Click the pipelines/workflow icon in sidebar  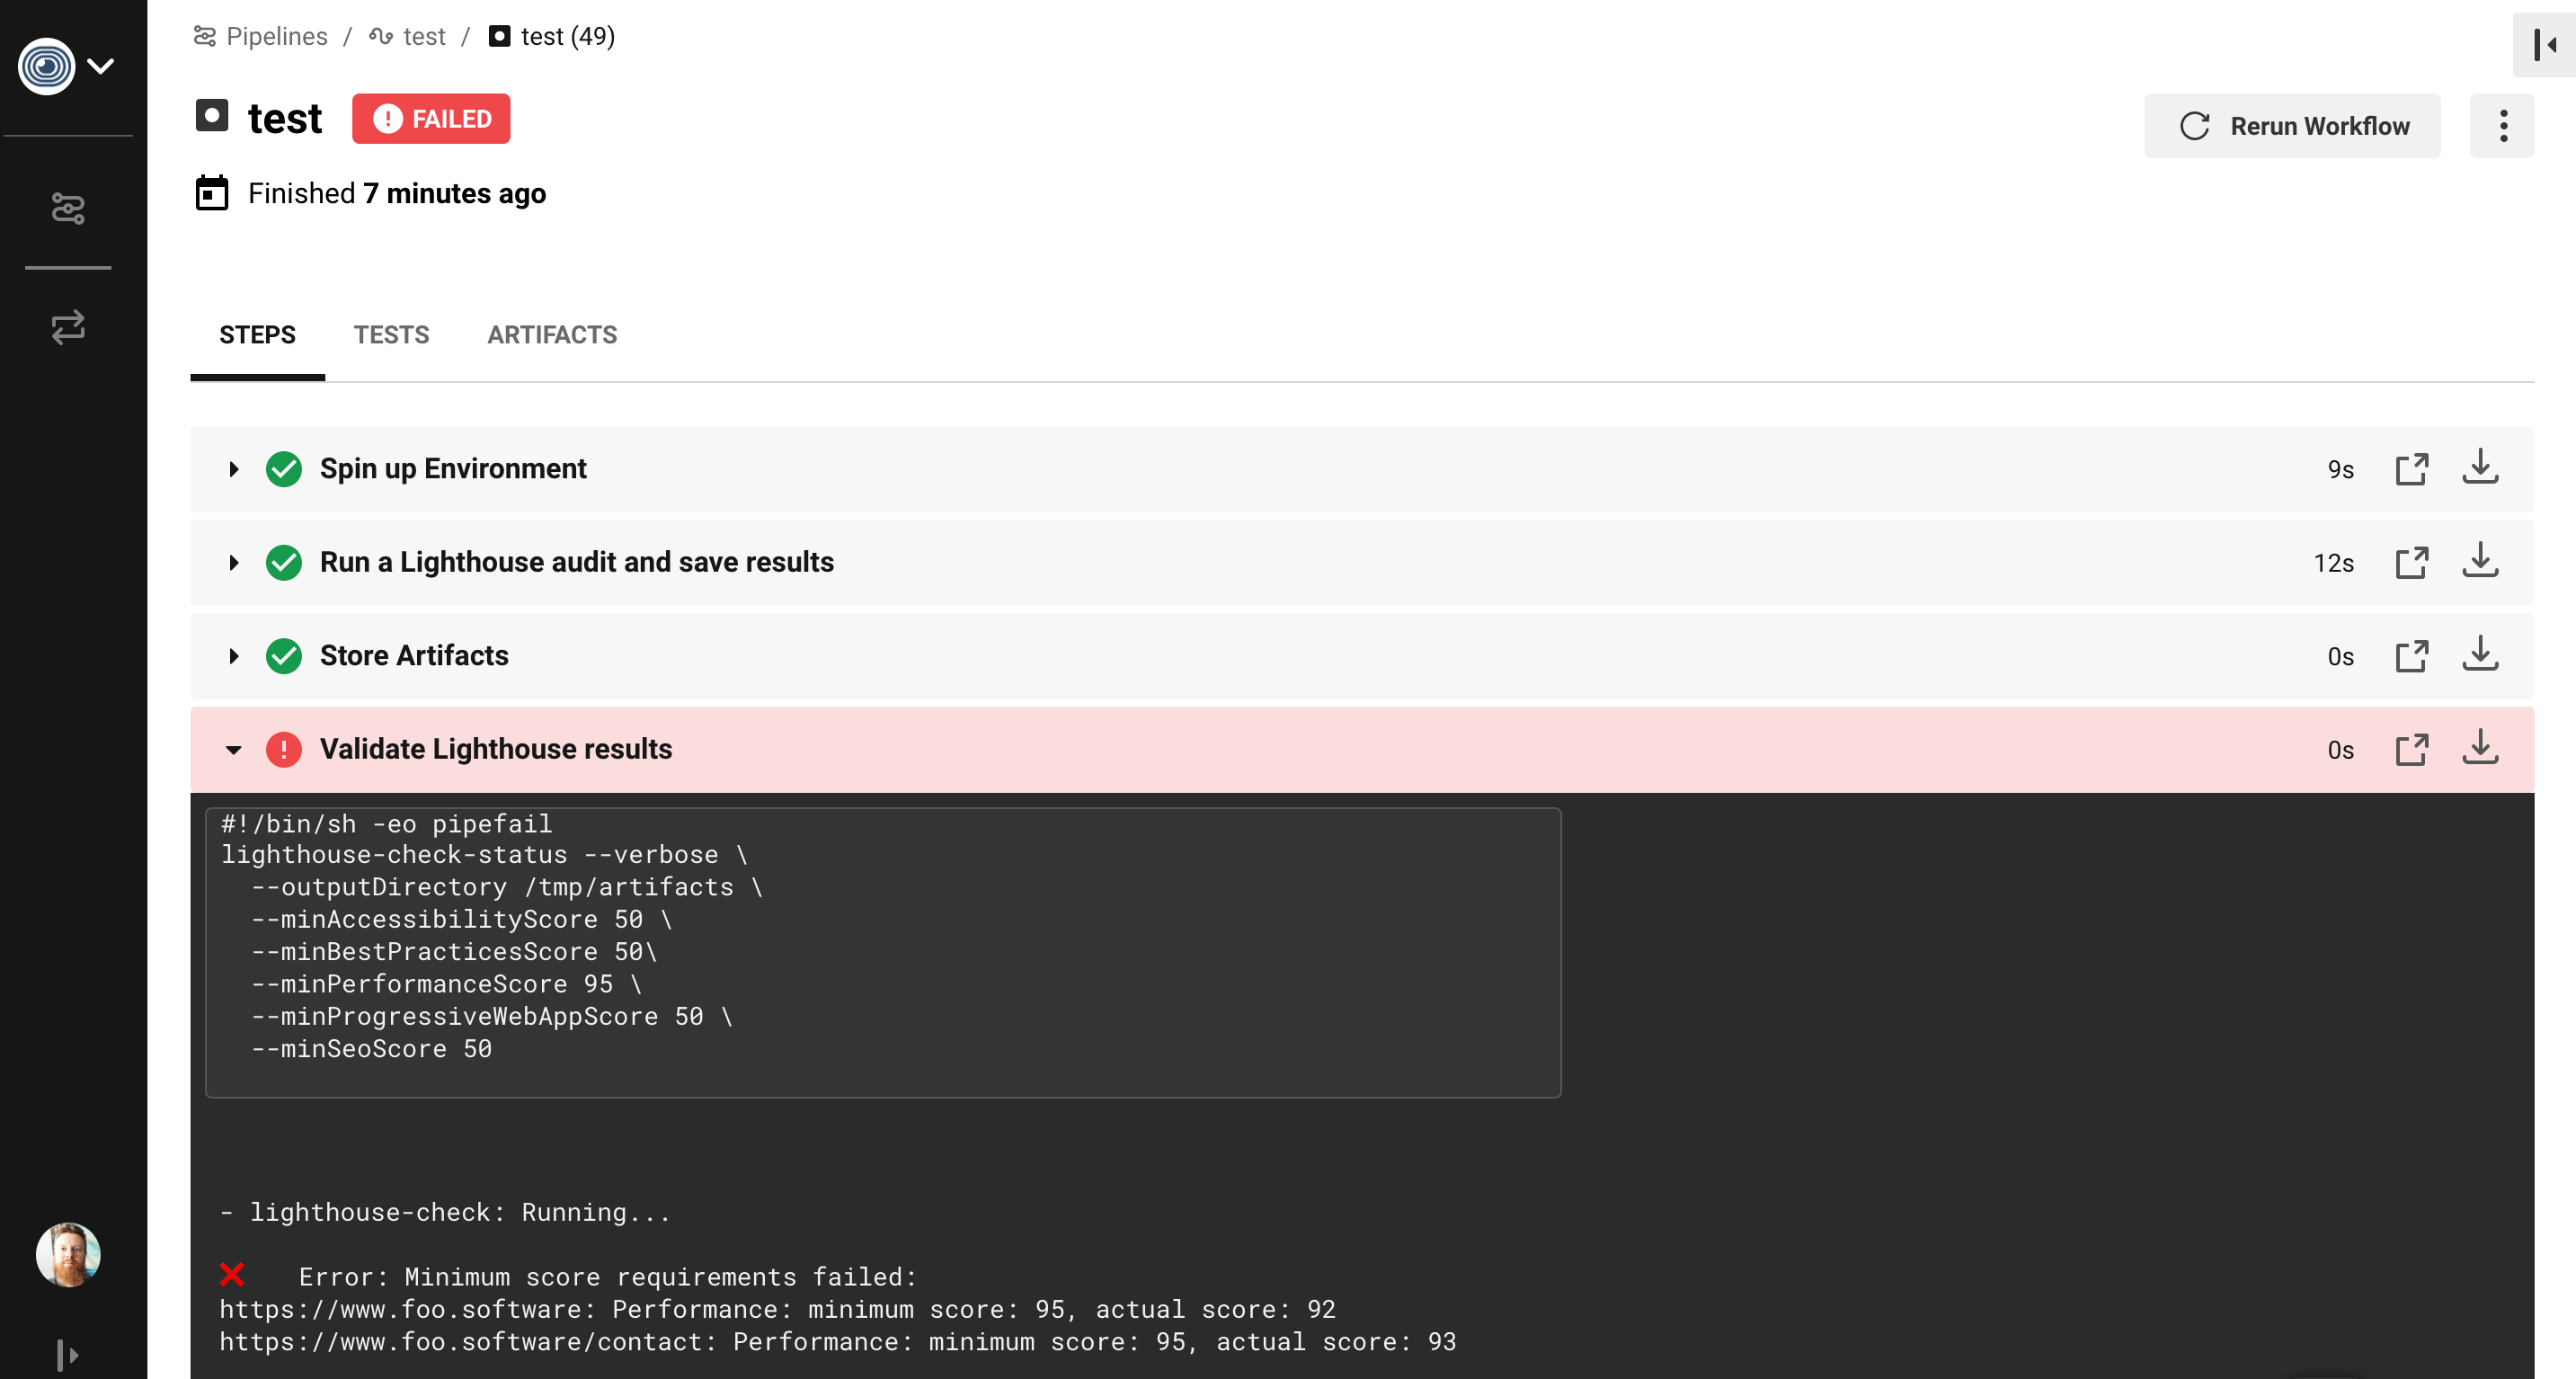pos(68,208)
